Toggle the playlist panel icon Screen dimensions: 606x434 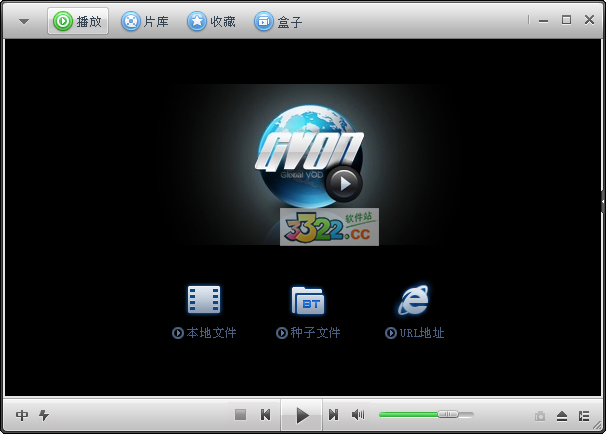point(584,416)
